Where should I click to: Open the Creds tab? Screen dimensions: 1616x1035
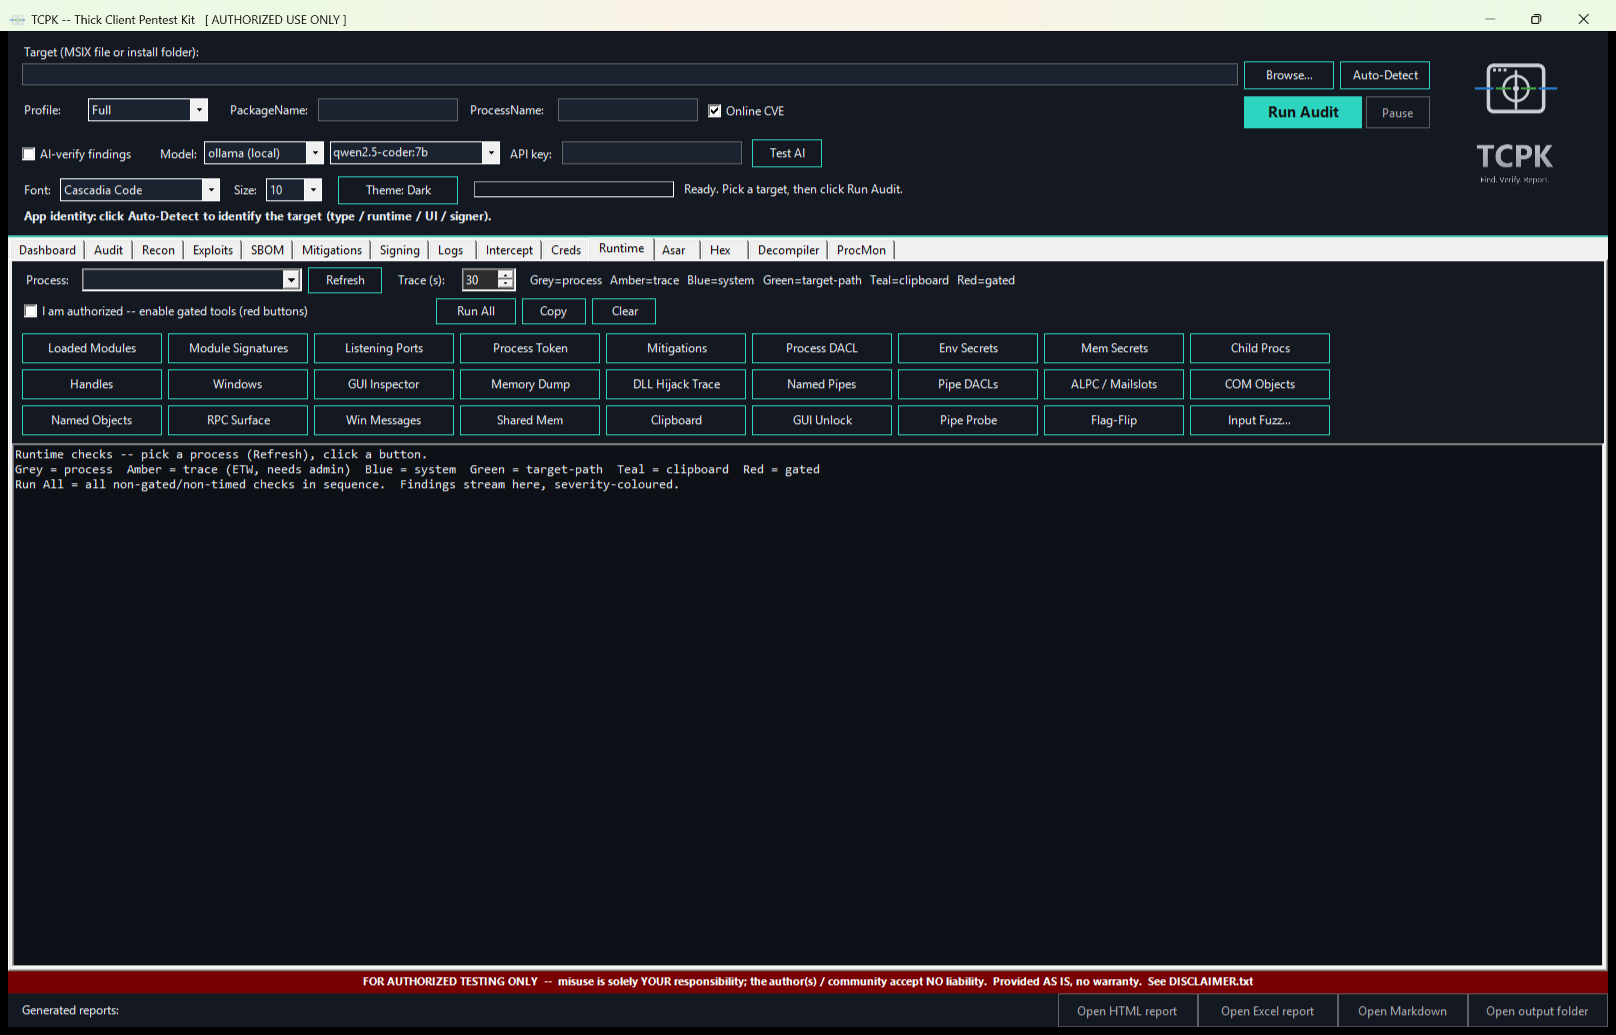[566, 250]
